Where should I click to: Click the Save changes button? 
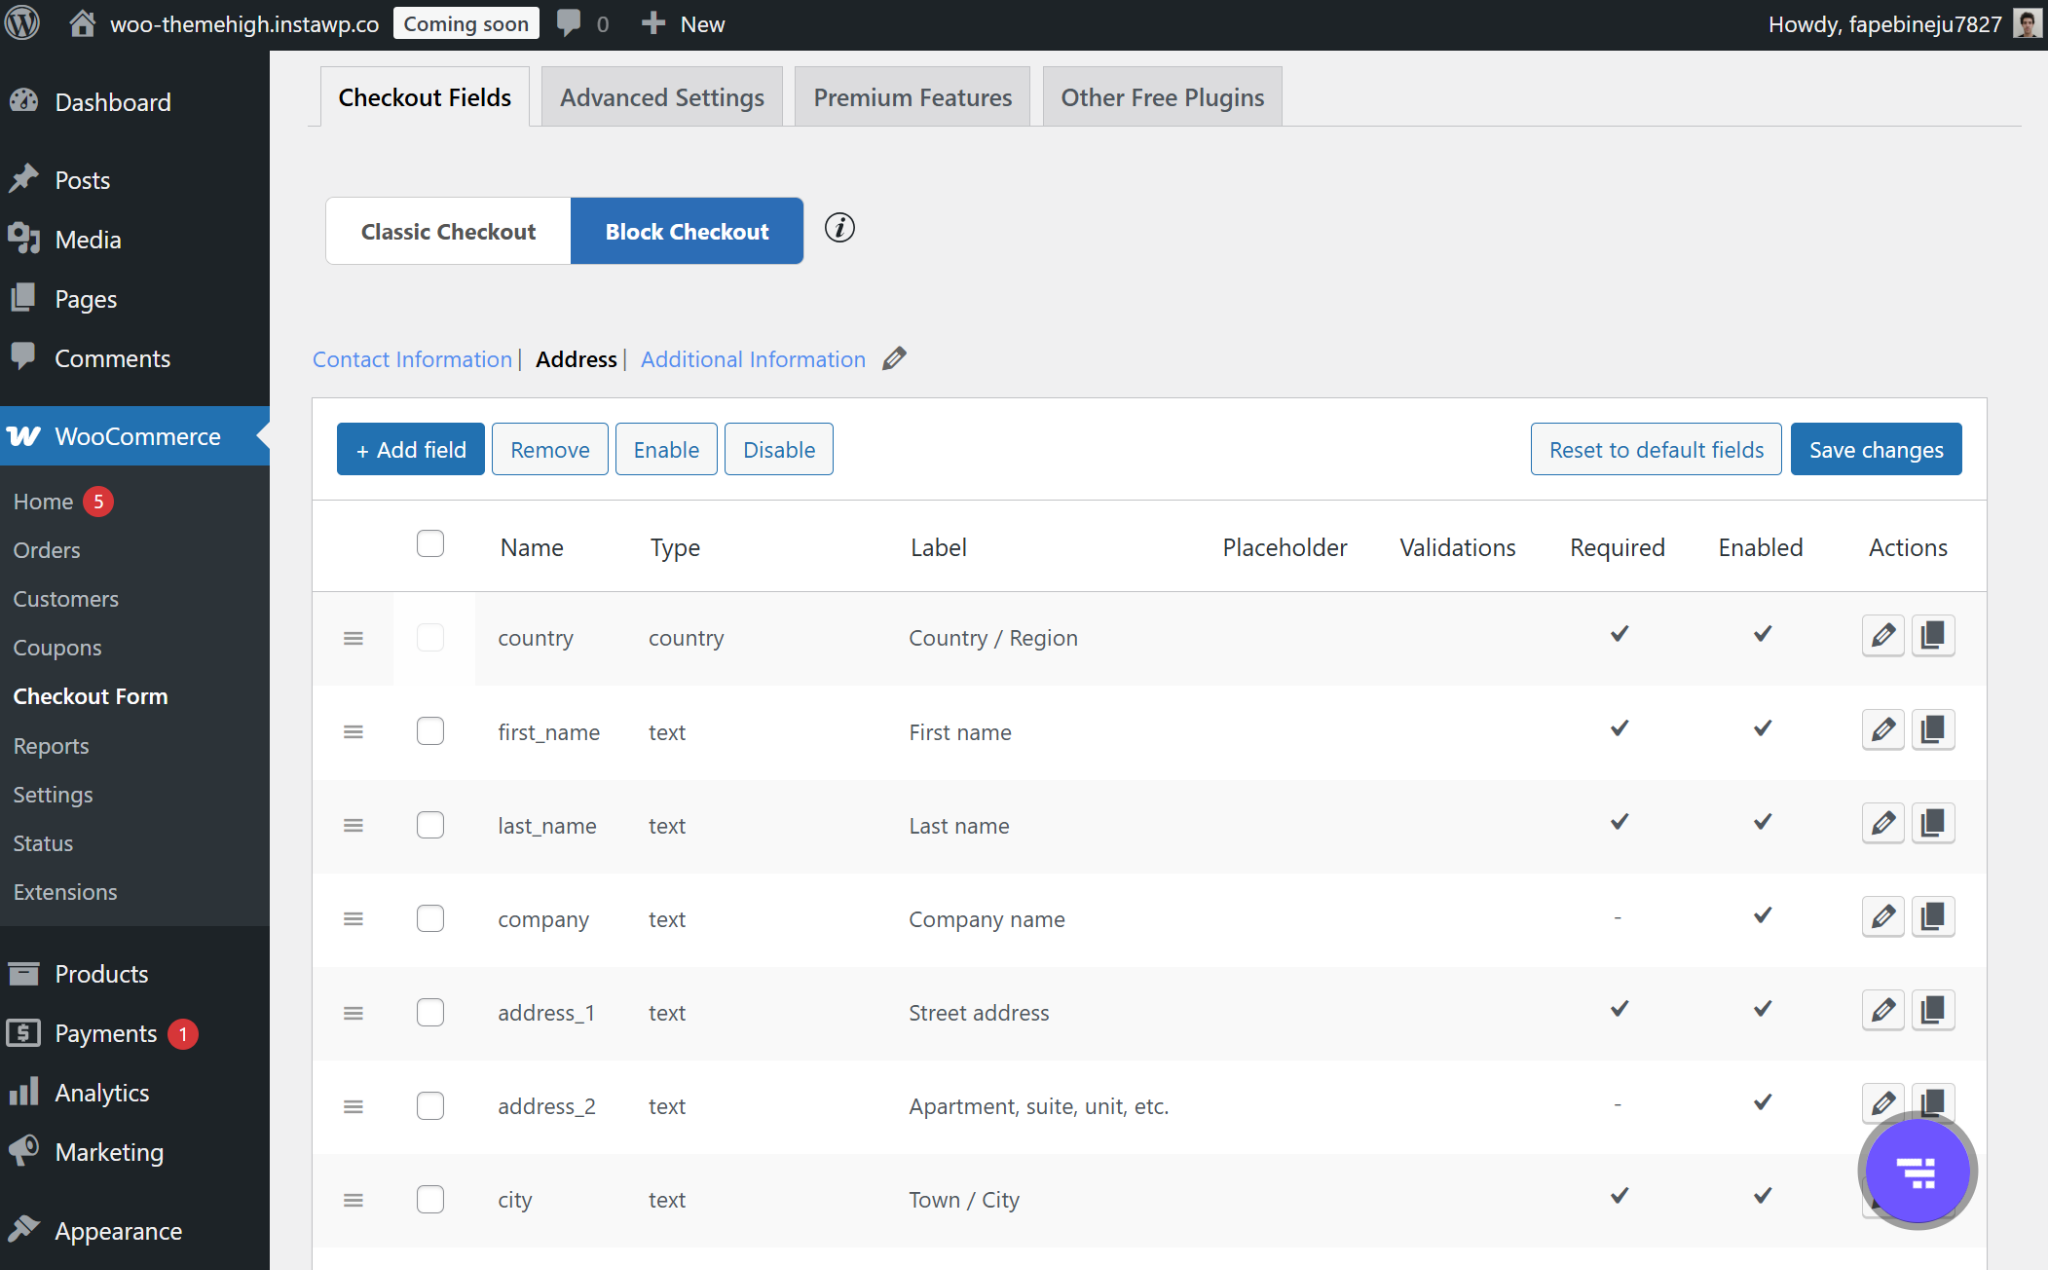(x=1875, y=449)
